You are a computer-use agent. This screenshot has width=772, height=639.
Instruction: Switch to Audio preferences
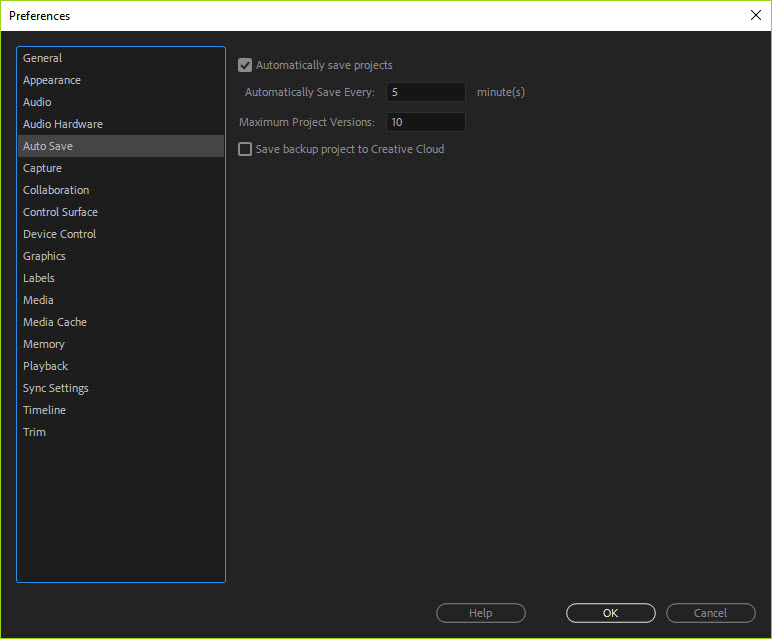click(x=38, y=102)
